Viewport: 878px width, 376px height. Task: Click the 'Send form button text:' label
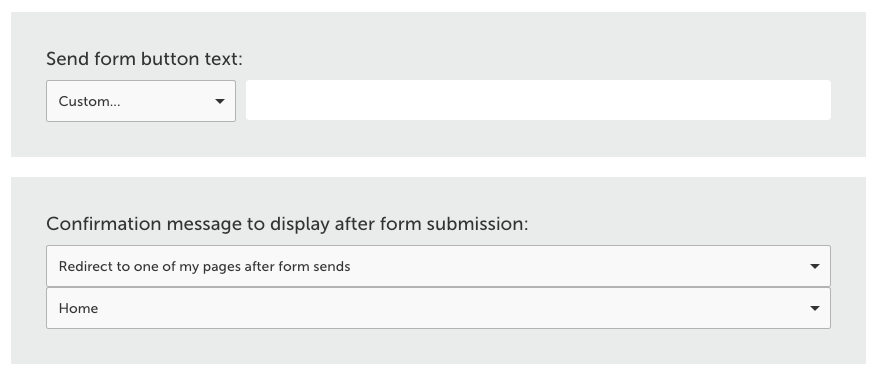point(144,59)
